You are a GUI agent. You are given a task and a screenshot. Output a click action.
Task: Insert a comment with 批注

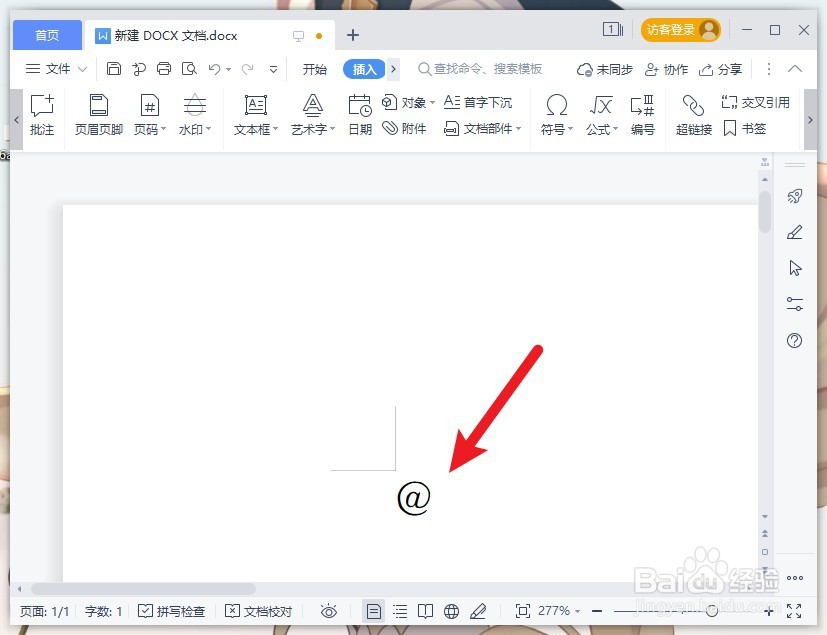coord(42,115)
